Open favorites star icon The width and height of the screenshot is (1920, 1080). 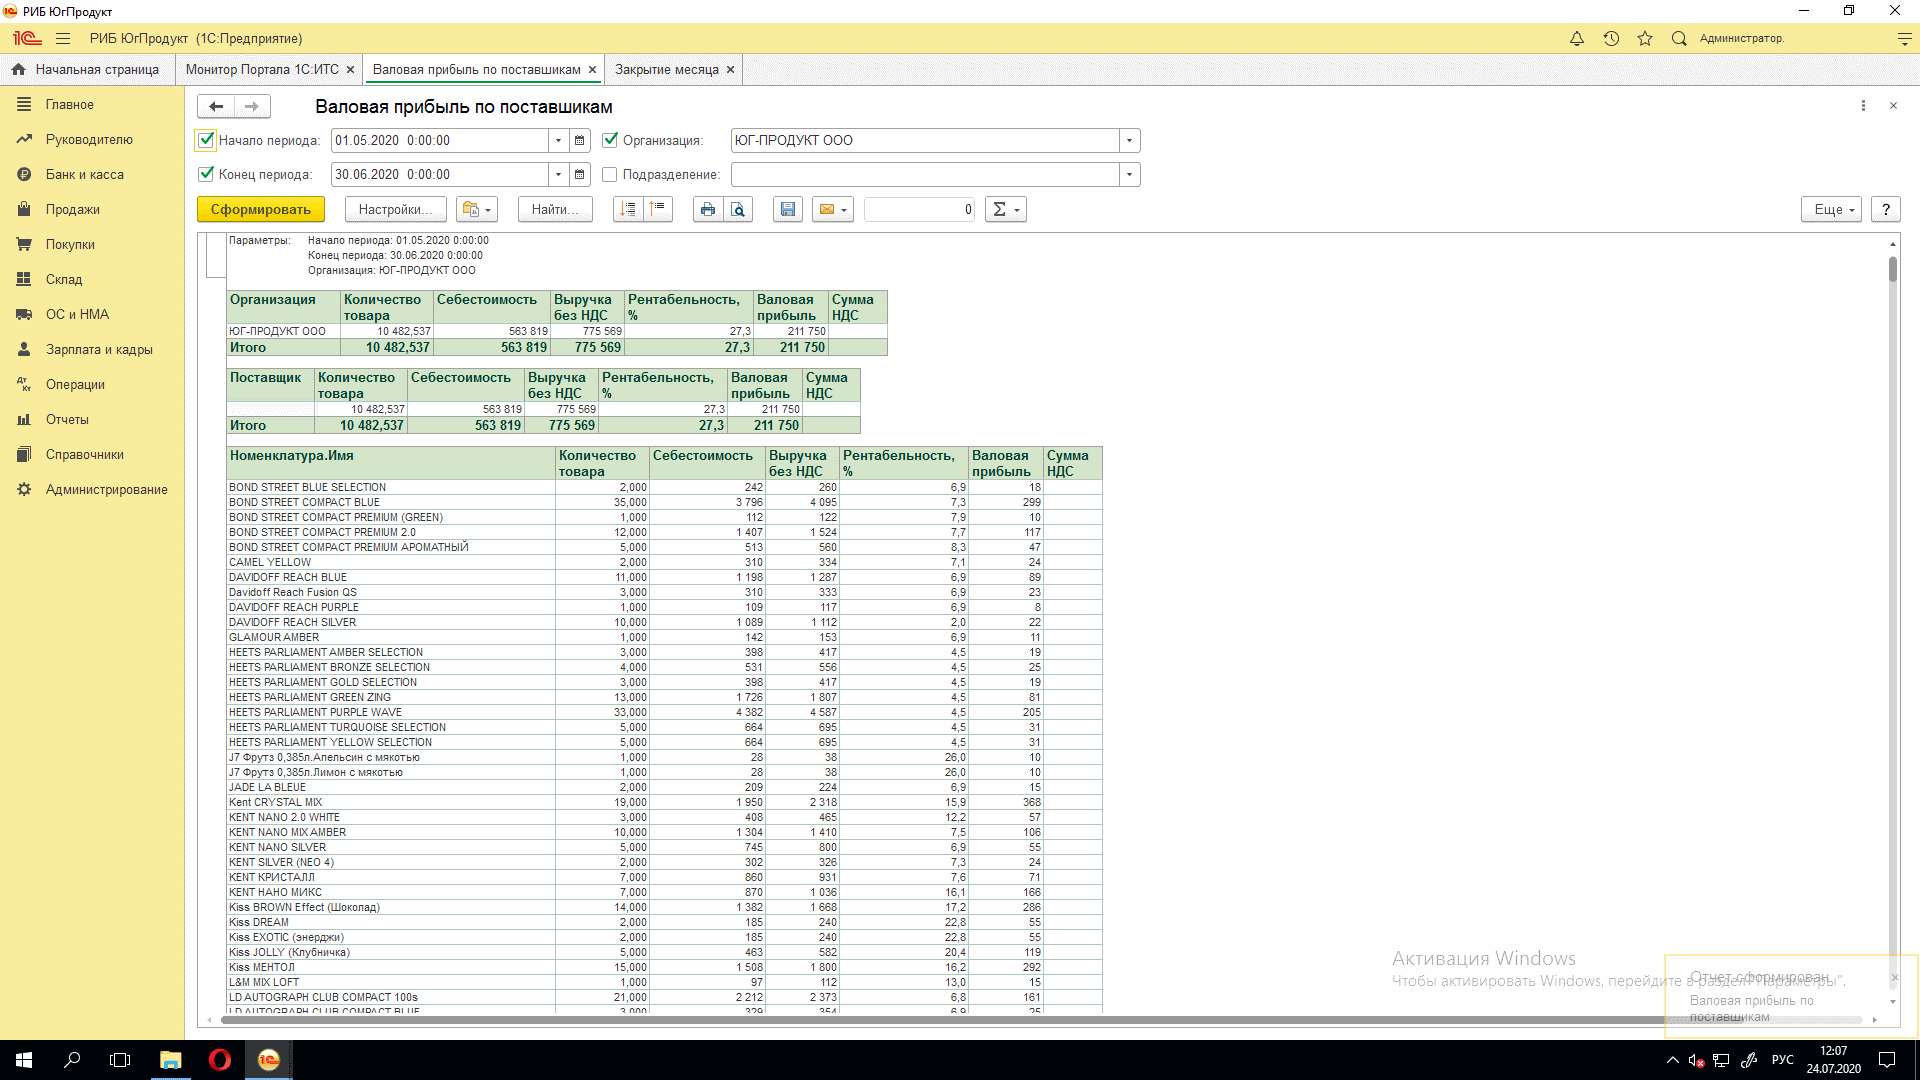click(x=1645, y=39)
